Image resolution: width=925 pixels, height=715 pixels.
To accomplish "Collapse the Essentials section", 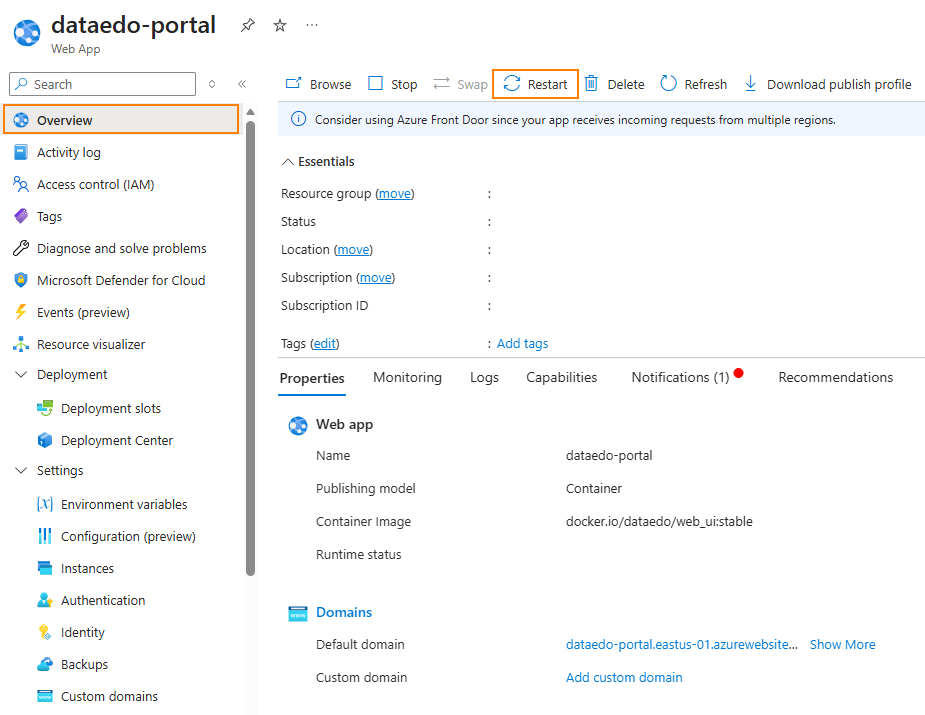I will click(288, 161).
